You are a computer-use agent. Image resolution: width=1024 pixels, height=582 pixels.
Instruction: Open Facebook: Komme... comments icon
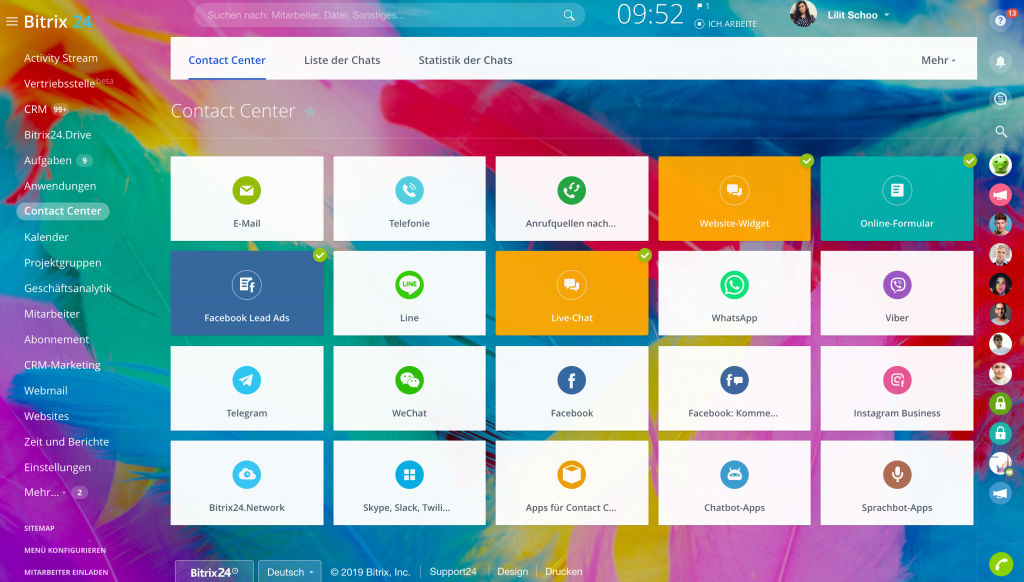734,380
